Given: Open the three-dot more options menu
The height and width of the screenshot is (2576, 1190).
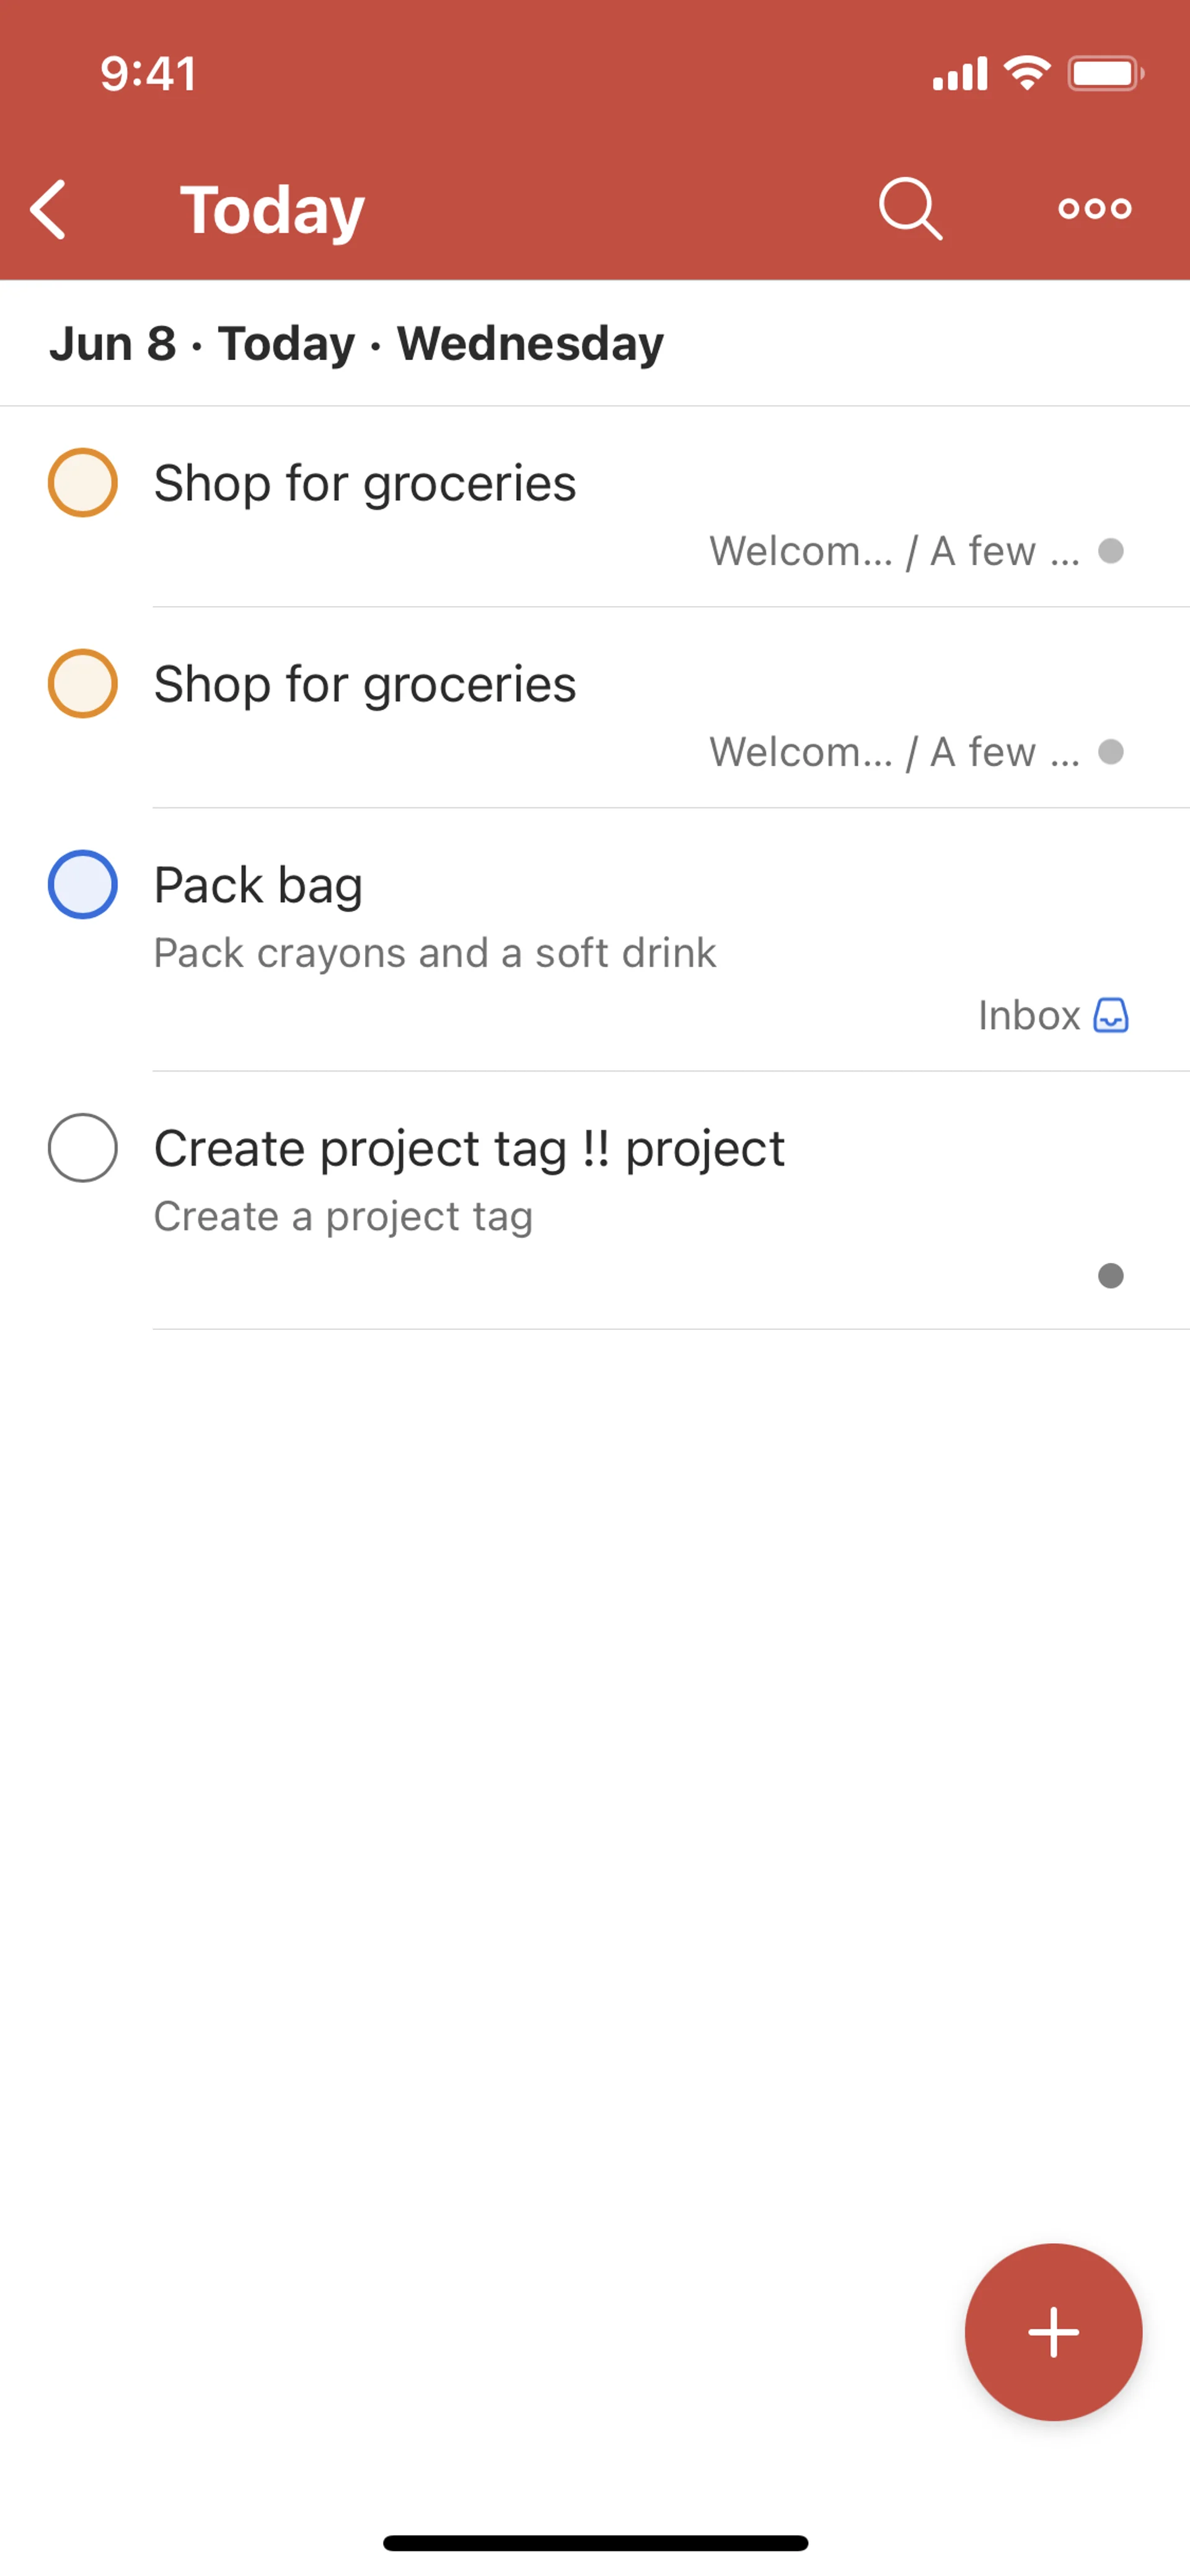Looking at the screenshot, I should (x=1095, y=209).
